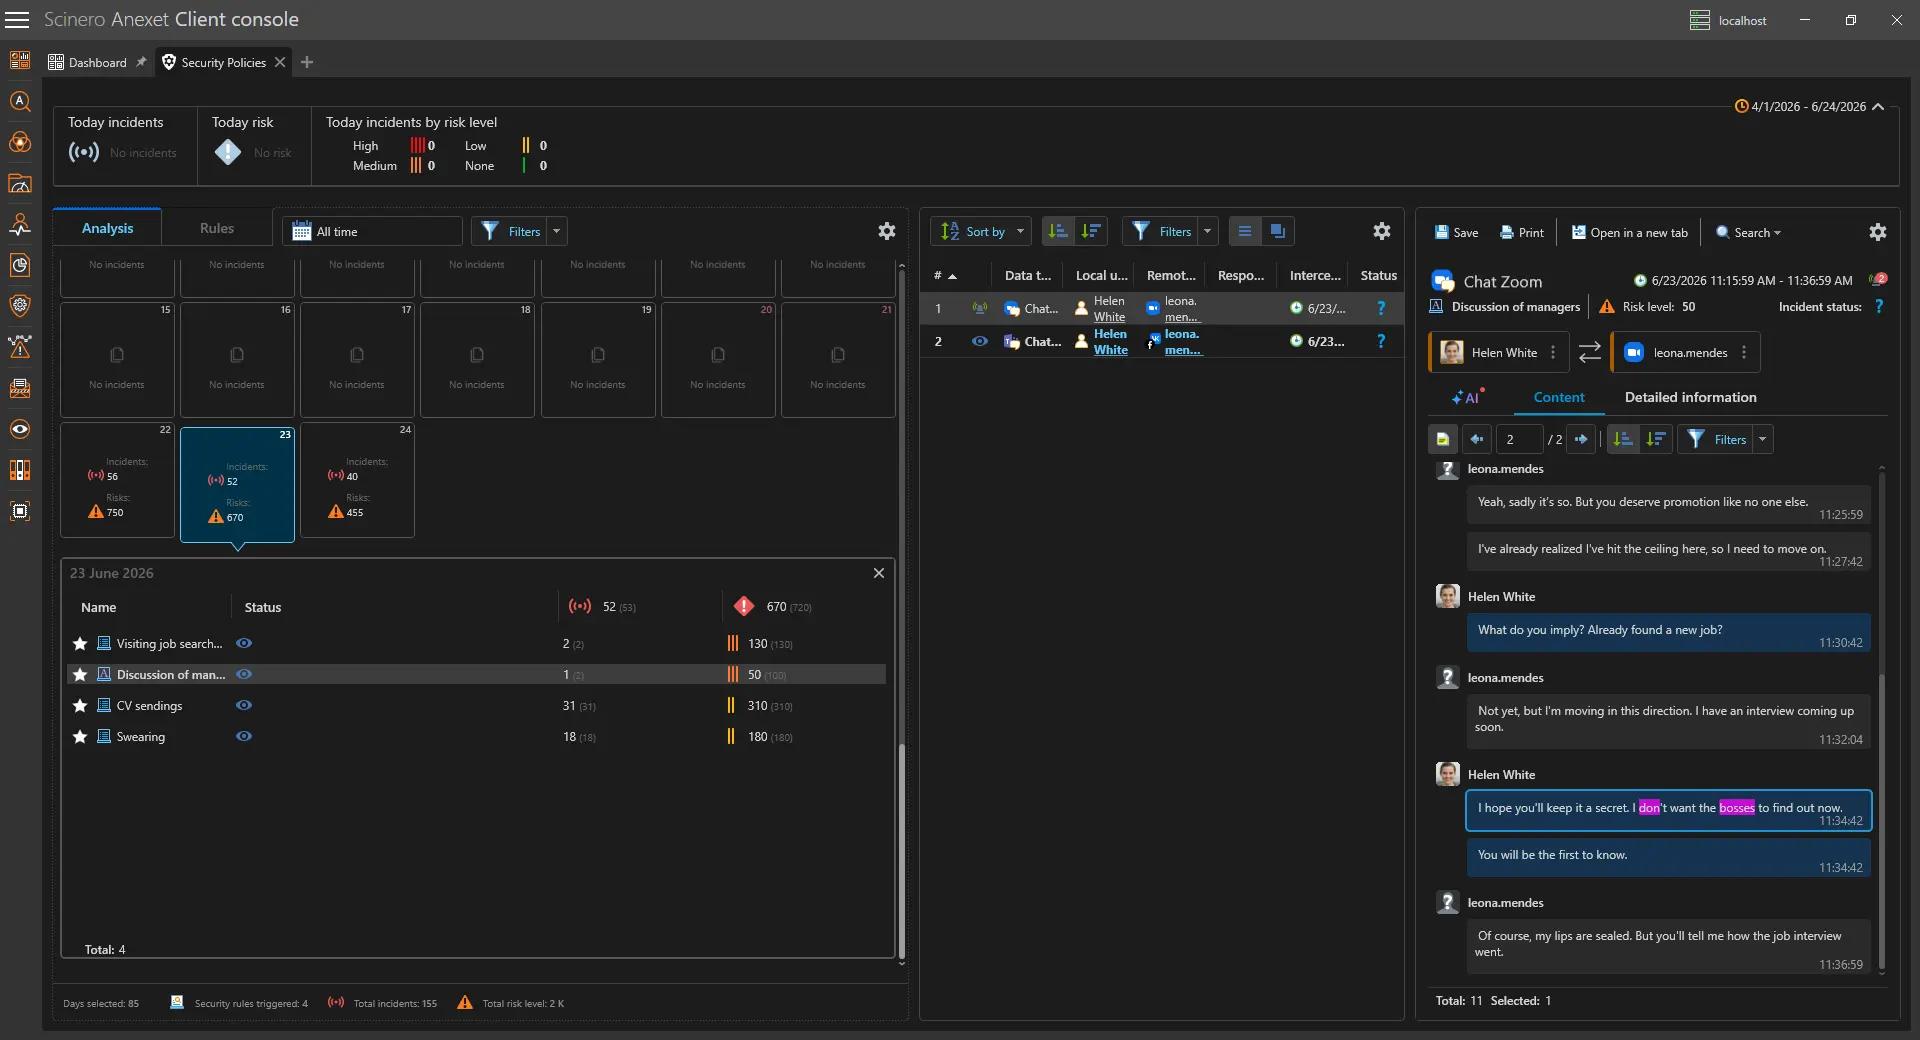Screen dimensions: 1920x1040
Task: Switch to the Rules tab
Action: pos(217,229)
